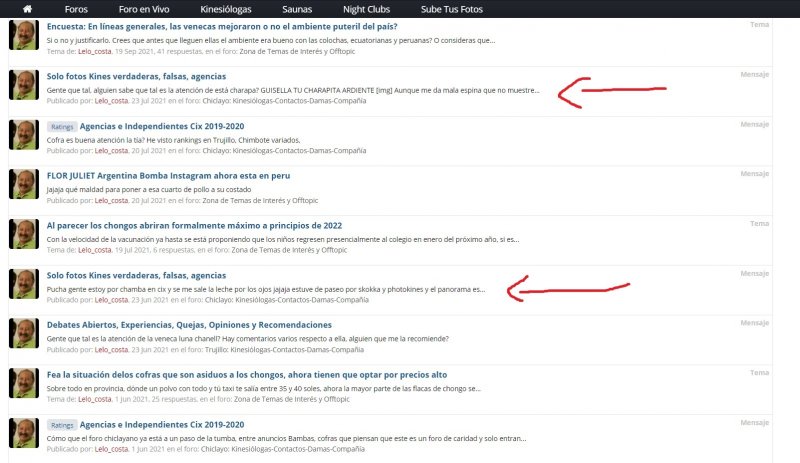Select the Ratings tag dated 20 Jul 2021
800x463 pixels.
click(x=61, y=126)
